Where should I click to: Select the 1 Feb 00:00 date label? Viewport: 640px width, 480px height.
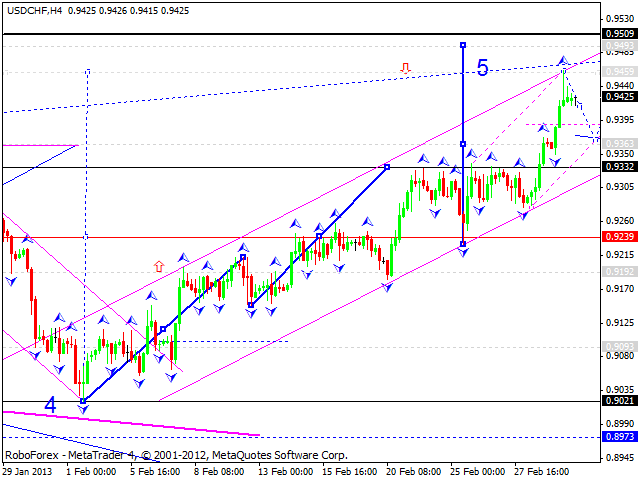pyautogui.click(x=92, y=471)
